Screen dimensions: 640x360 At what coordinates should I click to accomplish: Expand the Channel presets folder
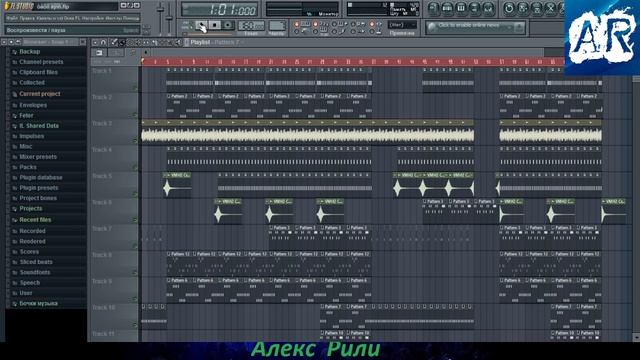41,62
